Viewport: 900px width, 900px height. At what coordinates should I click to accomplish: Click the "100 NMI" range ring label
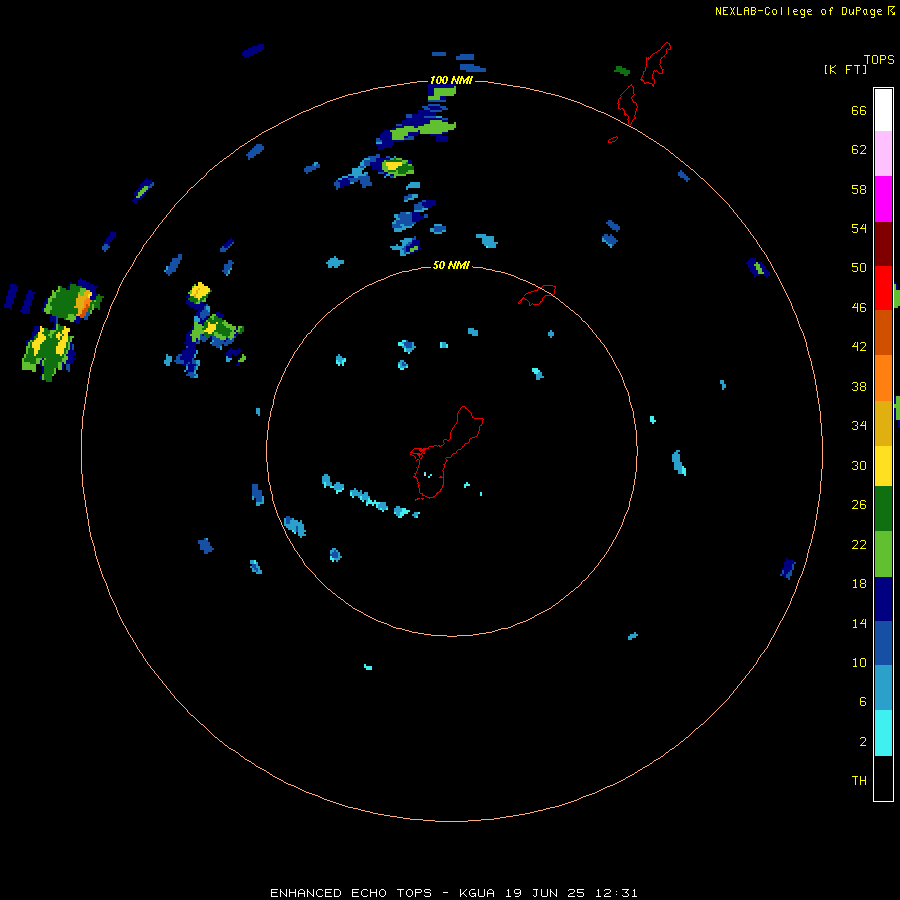click(x=451, y=80)
